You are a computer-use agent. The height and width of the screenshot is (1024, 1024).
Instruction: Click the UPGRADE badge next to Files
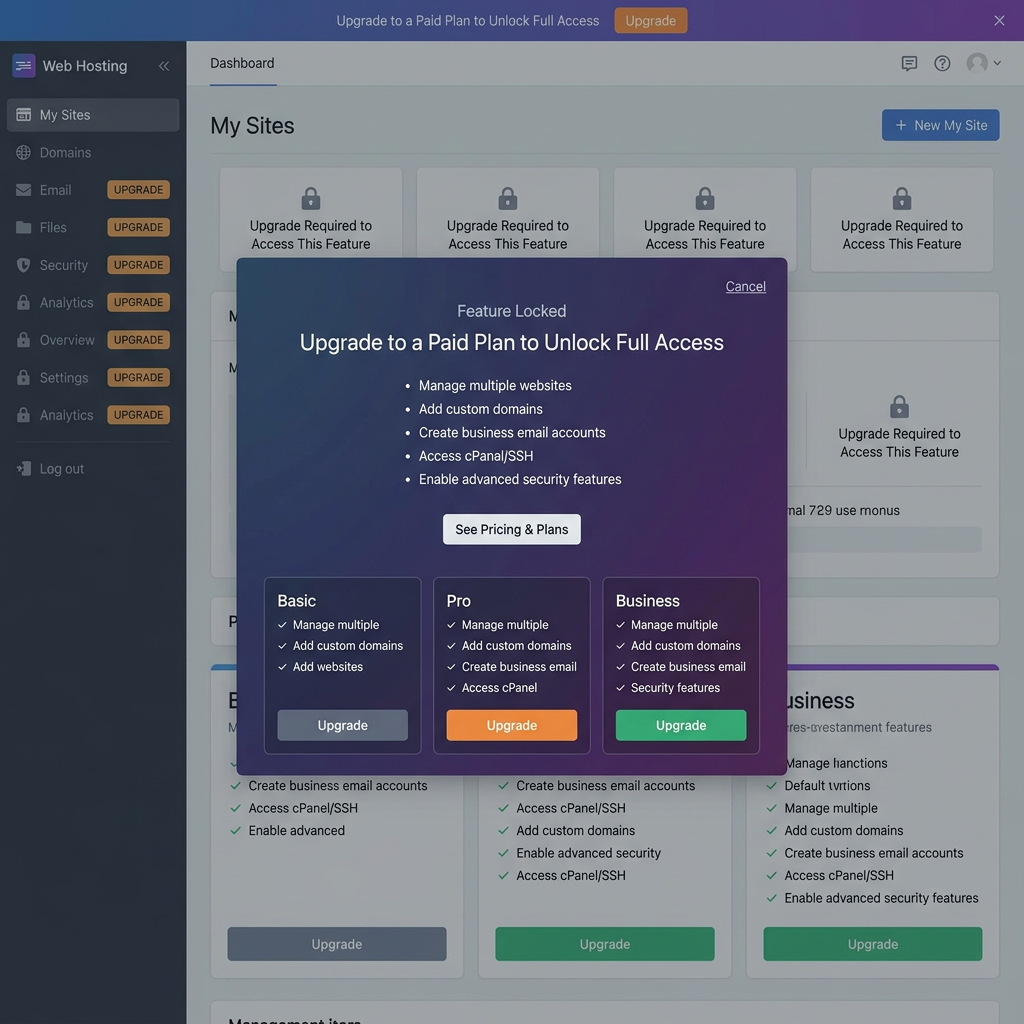[138, 227]
